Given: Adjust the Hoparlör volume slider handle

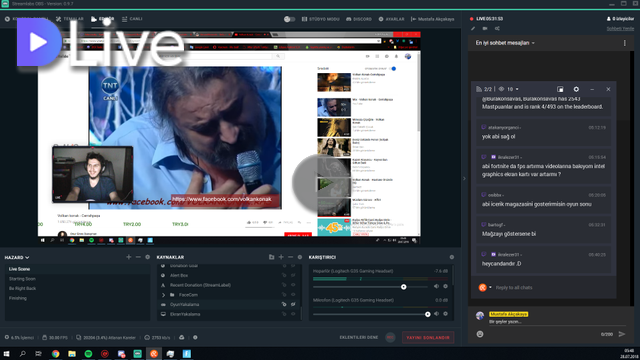Looking at the screenshot, I should pos(404,287).
